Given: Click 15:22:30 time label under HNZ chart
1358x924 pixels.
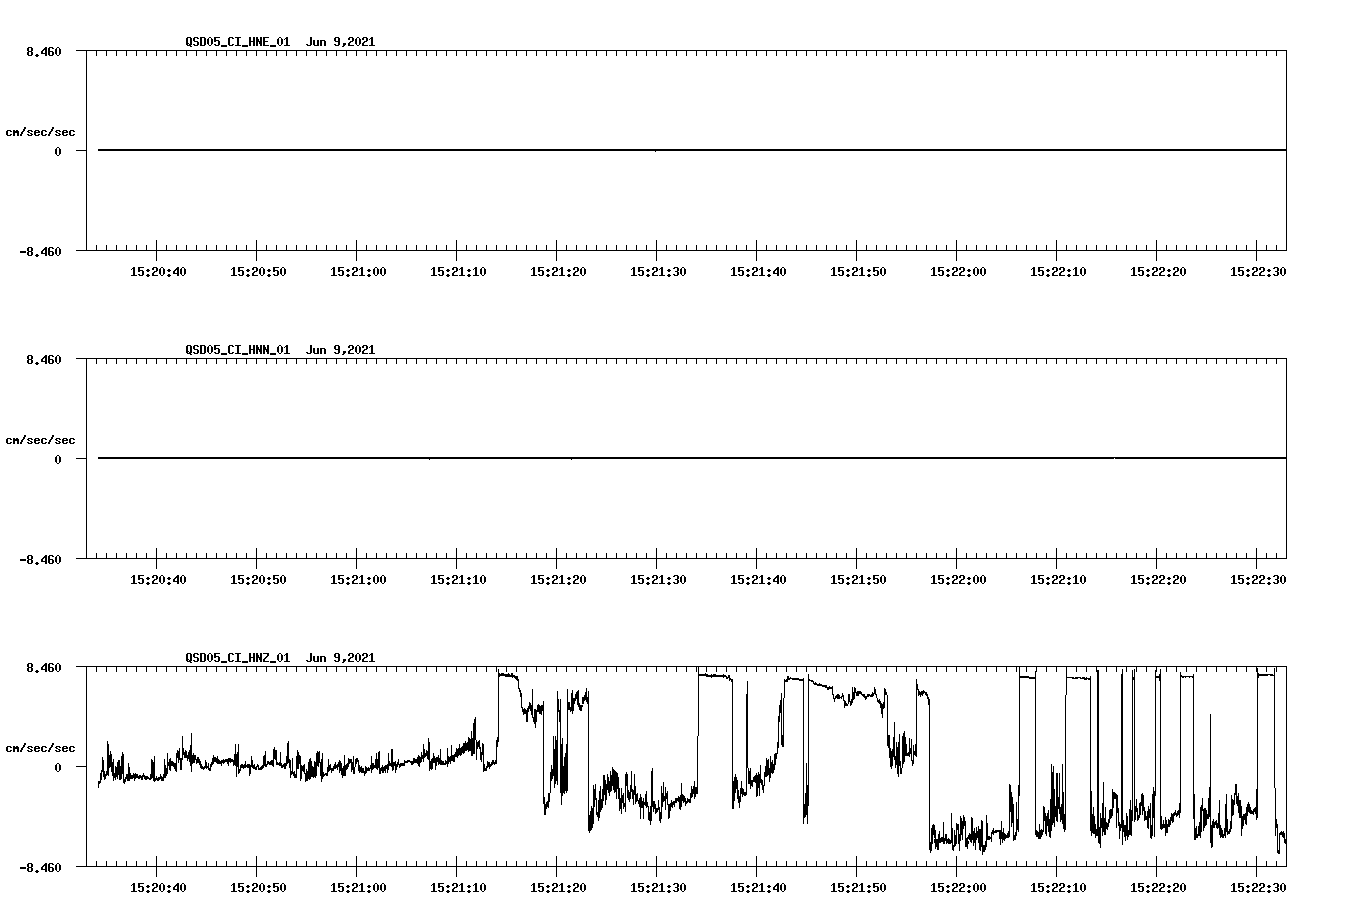Looking at the screenshot, I should (x=1258, y=887).
